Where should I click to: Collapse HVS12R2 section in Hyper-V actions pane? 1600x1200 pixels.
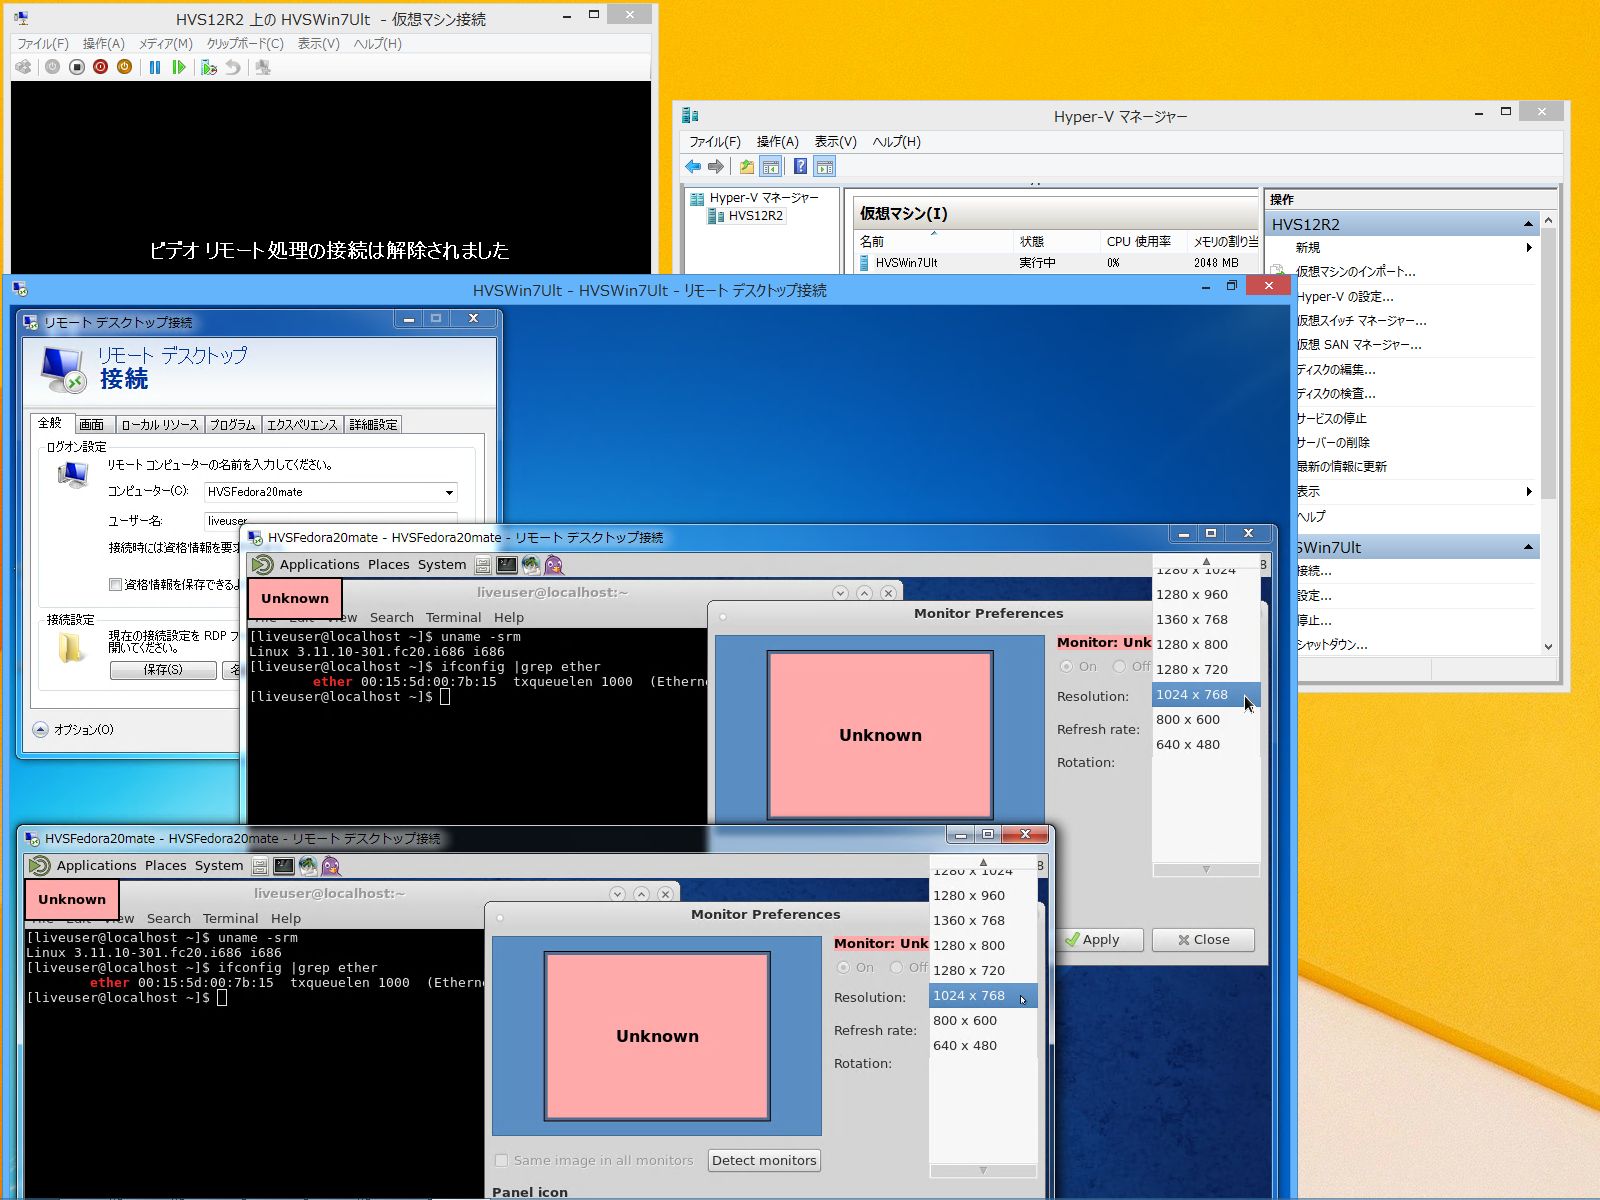(1528, 224)
